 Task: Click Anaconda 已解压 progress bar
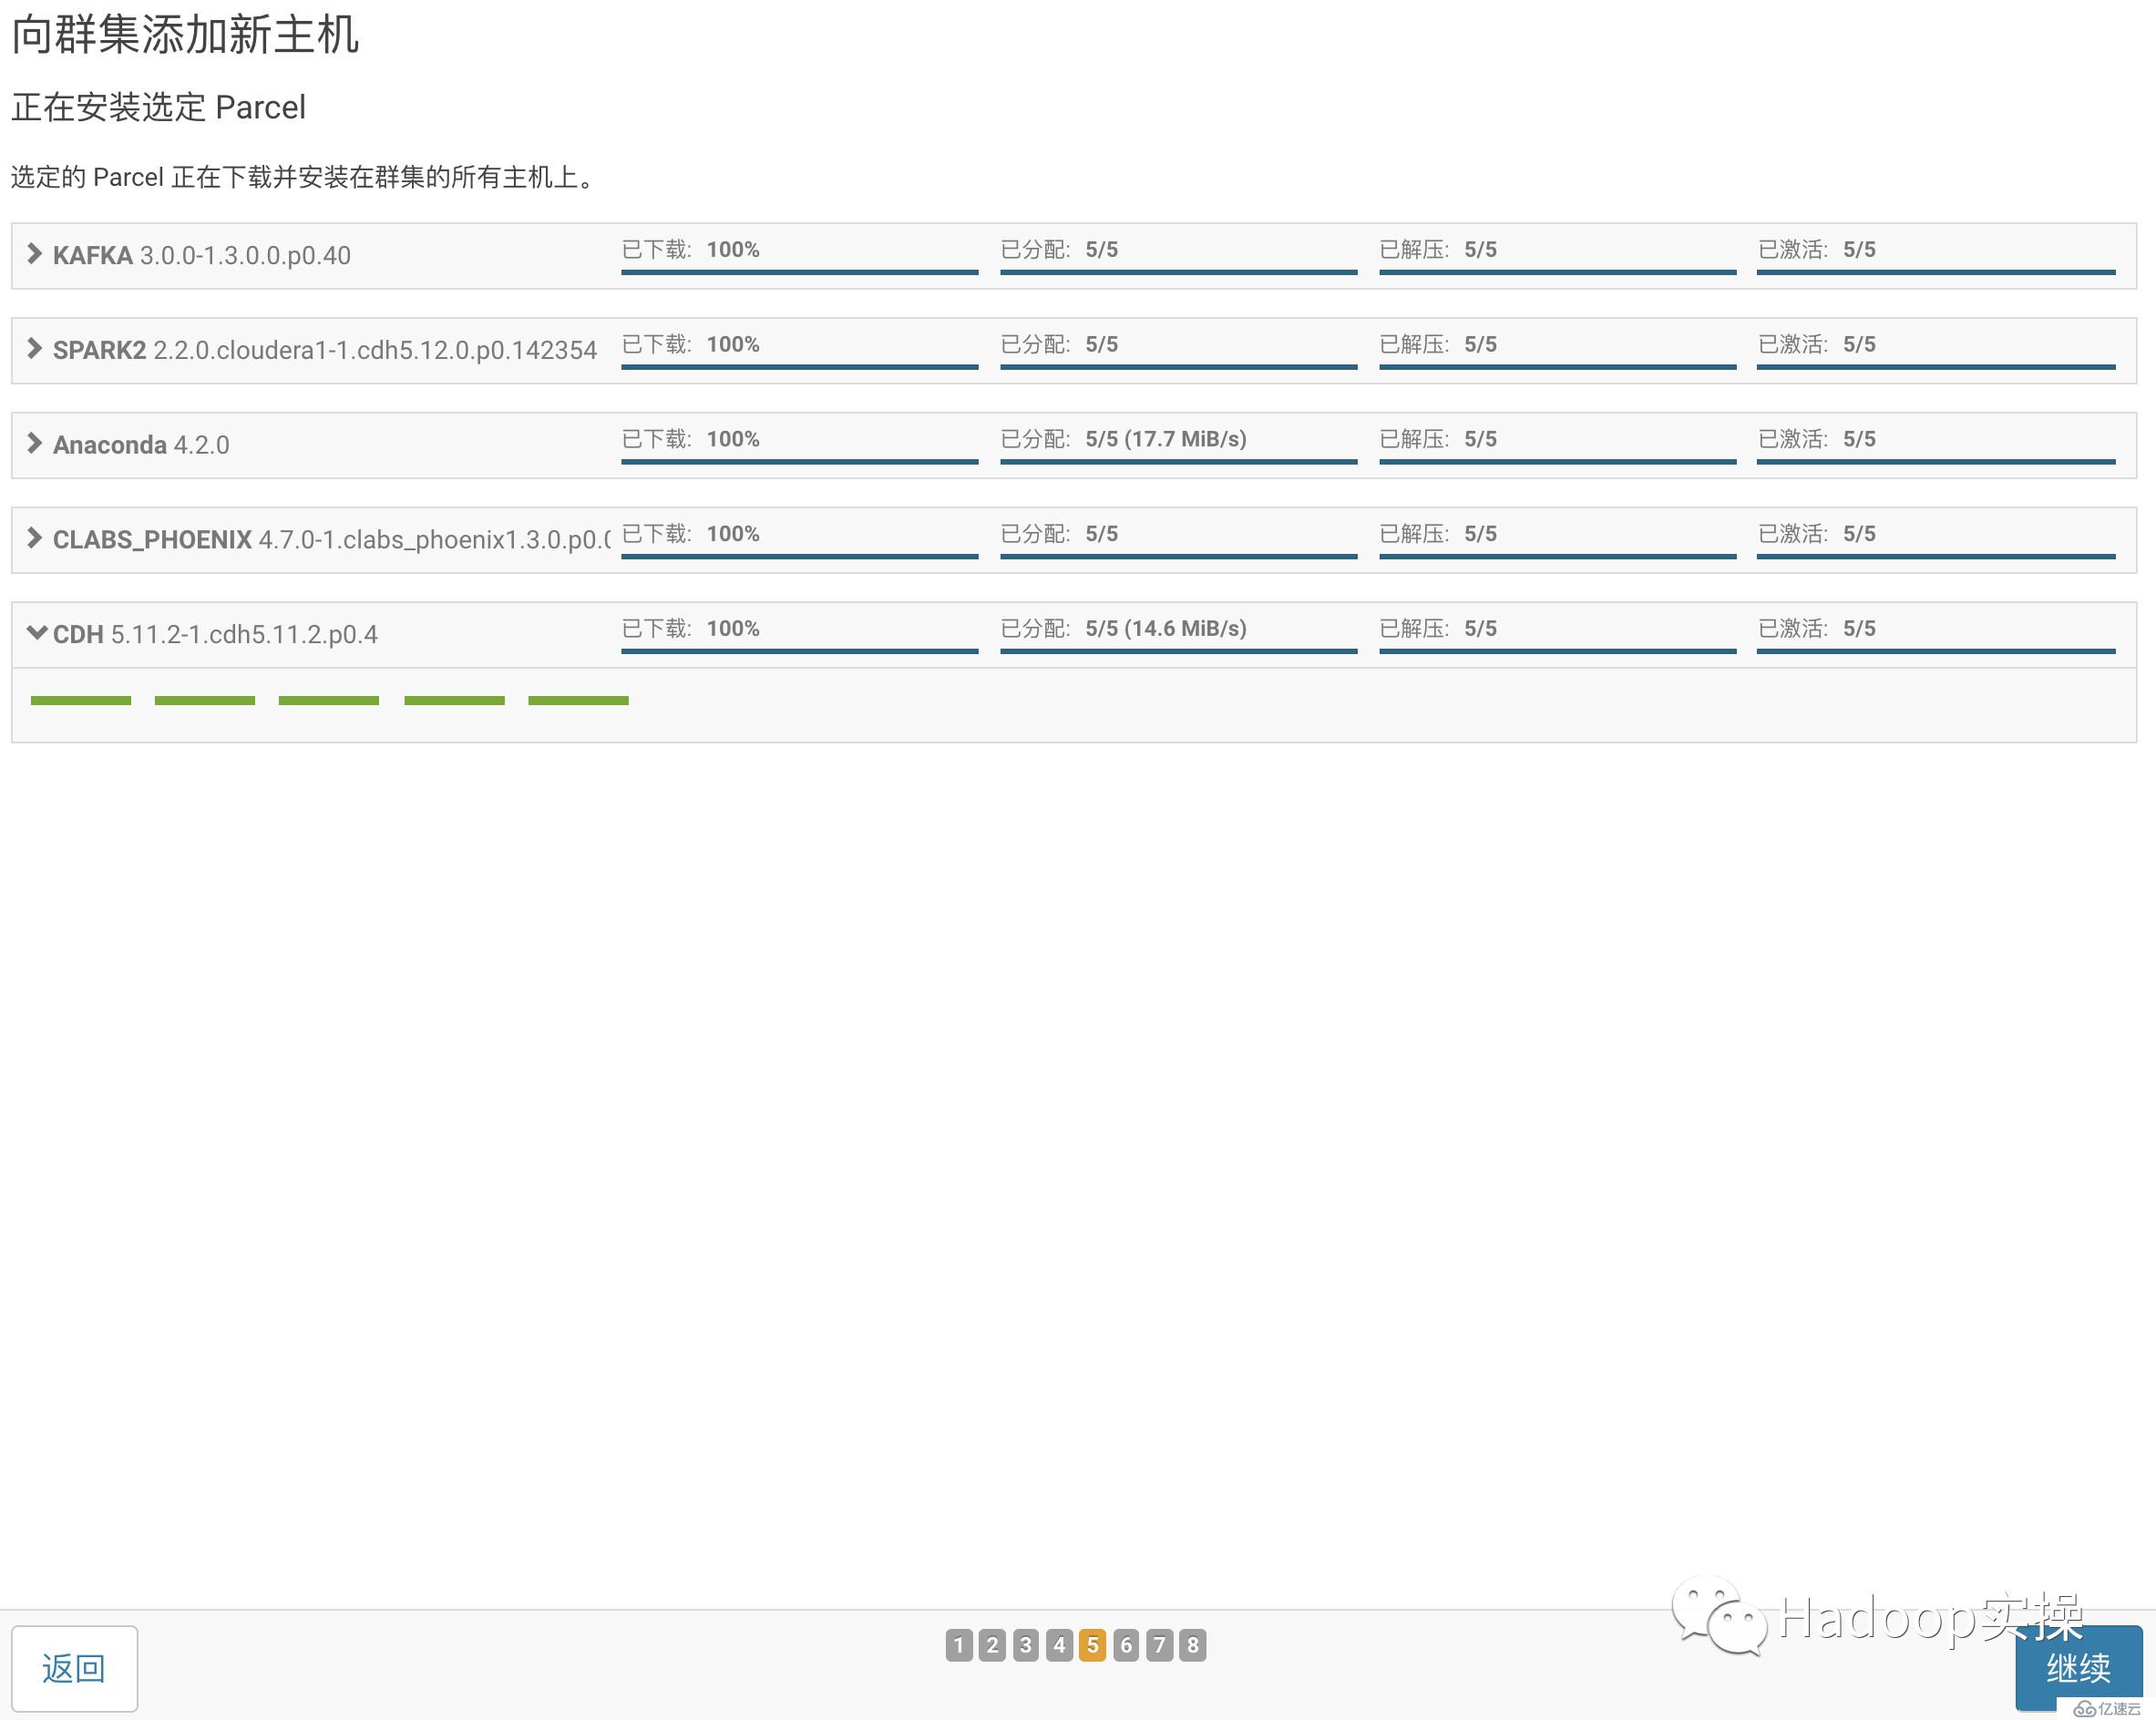tap(1557, 462)
